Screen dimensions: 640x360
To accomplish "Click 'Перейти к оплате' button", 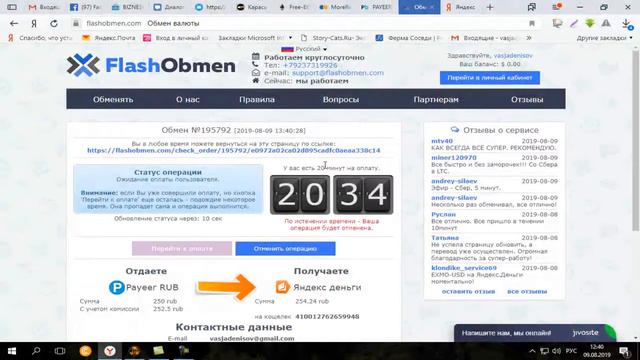I will [x=182, y=249].
